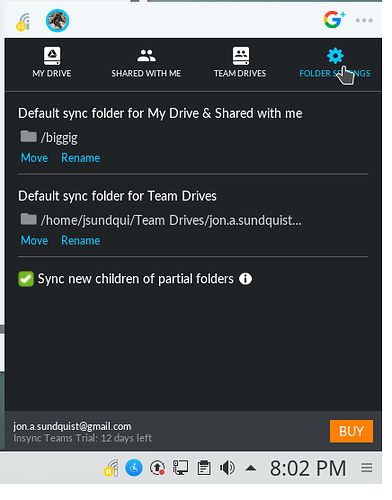392x500 pixels.
Task: Select the user account avatar
Action: pos(57,21)
